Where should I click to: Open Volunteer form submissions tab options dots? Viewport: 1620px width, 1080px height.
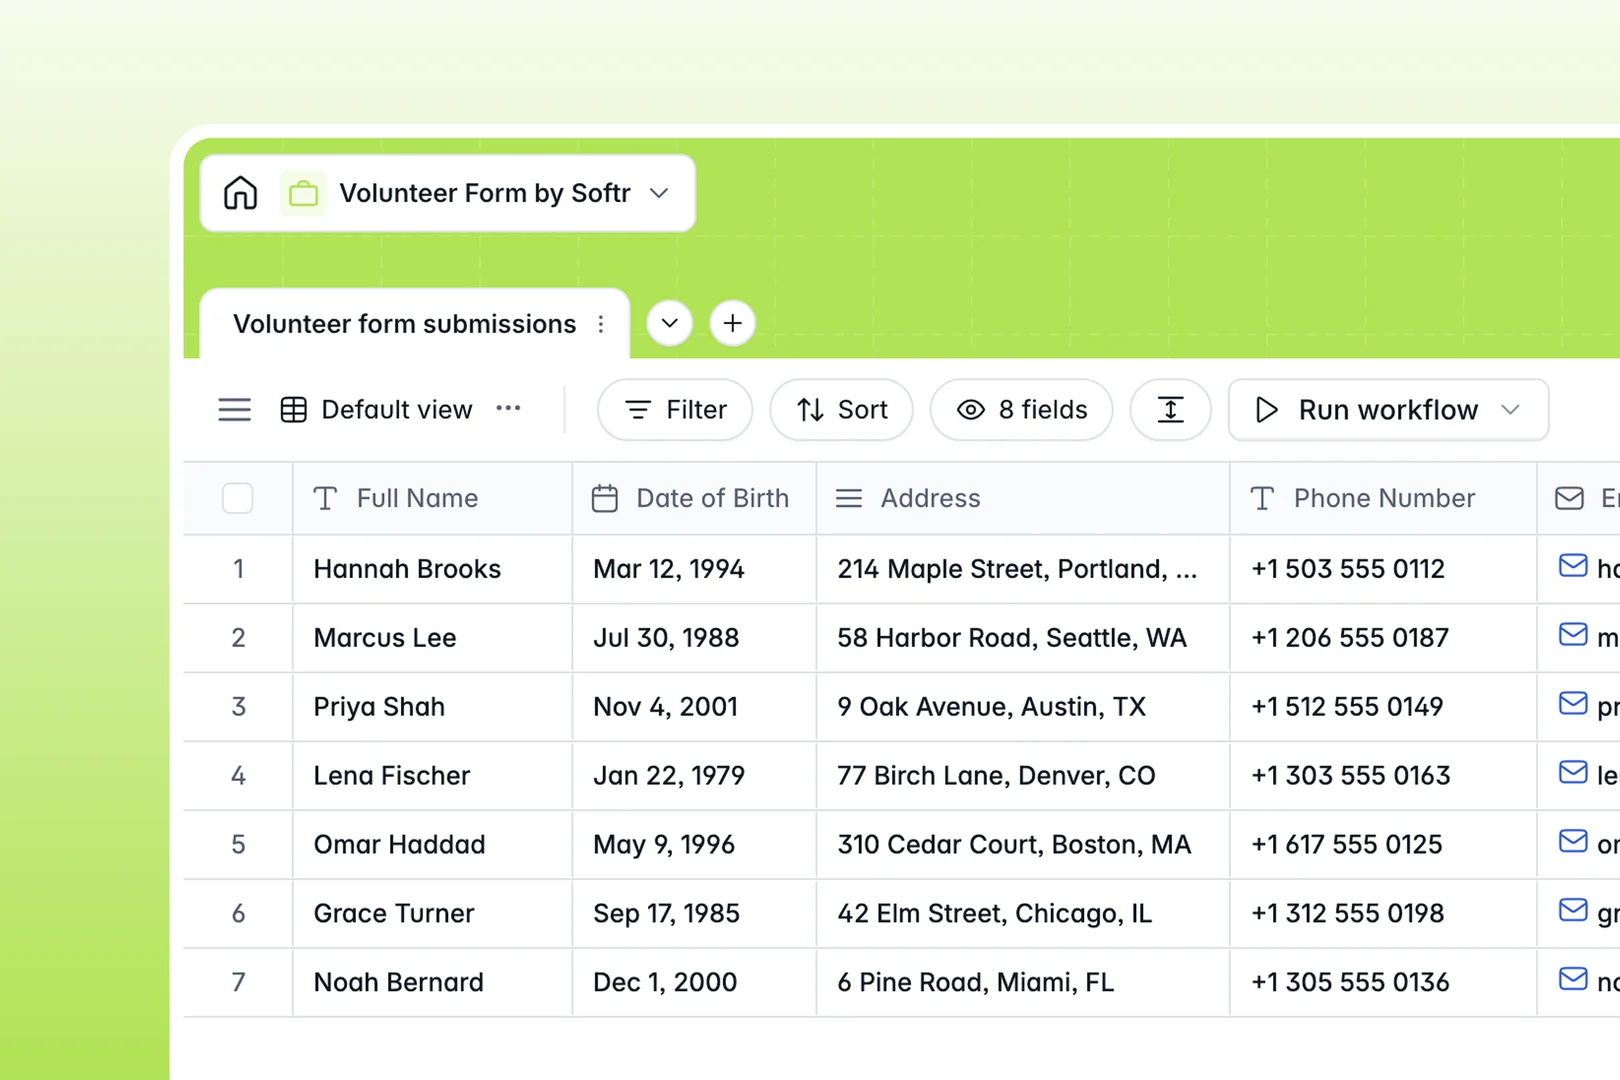click(x=601, y=324)
